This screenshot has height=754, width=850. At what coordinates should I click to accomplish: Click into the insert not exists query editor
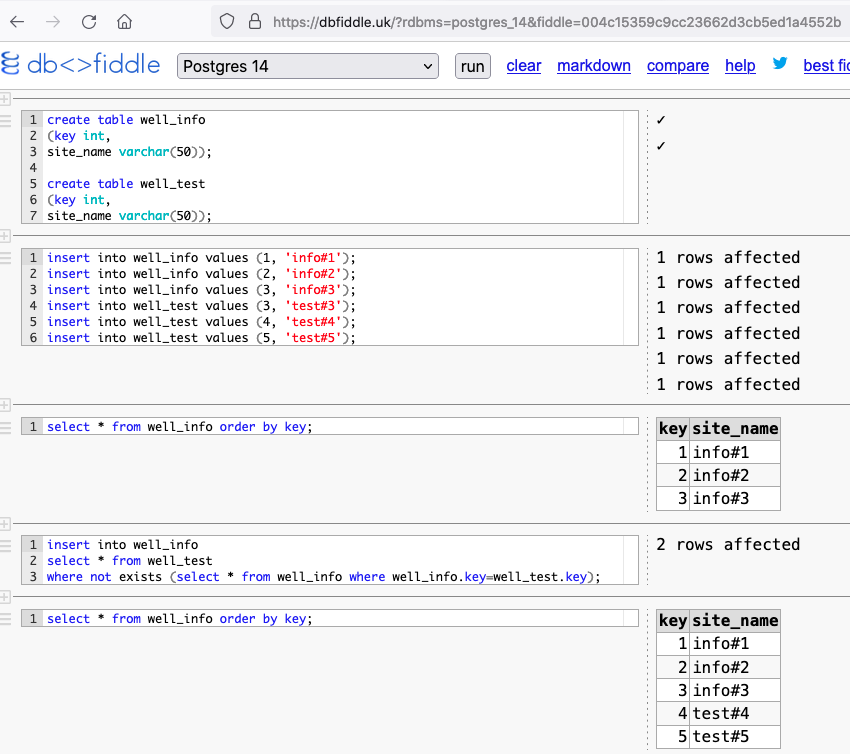pyautogui.click(x=330, y=560)
